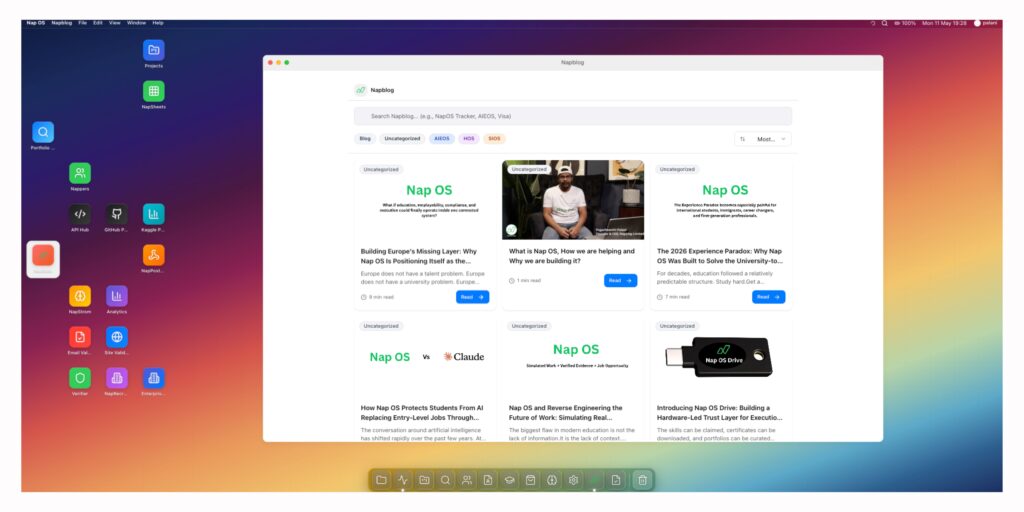Viewport: 1024px width, 512px height.
Task: Read the What is Nap OS post
Action: coord(620,280)
